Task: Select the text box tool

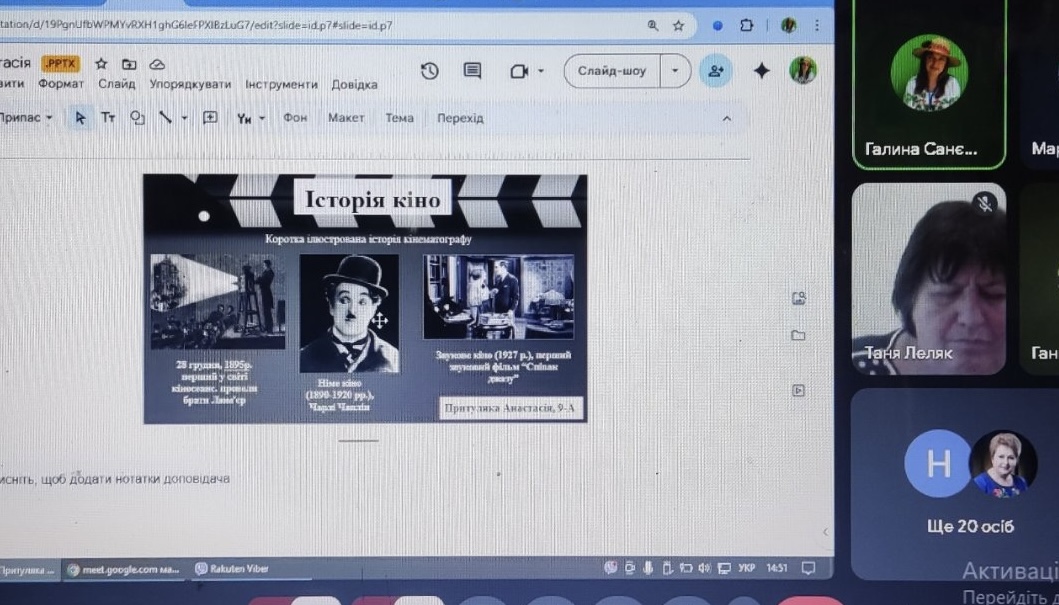Action: pos(108,118)
